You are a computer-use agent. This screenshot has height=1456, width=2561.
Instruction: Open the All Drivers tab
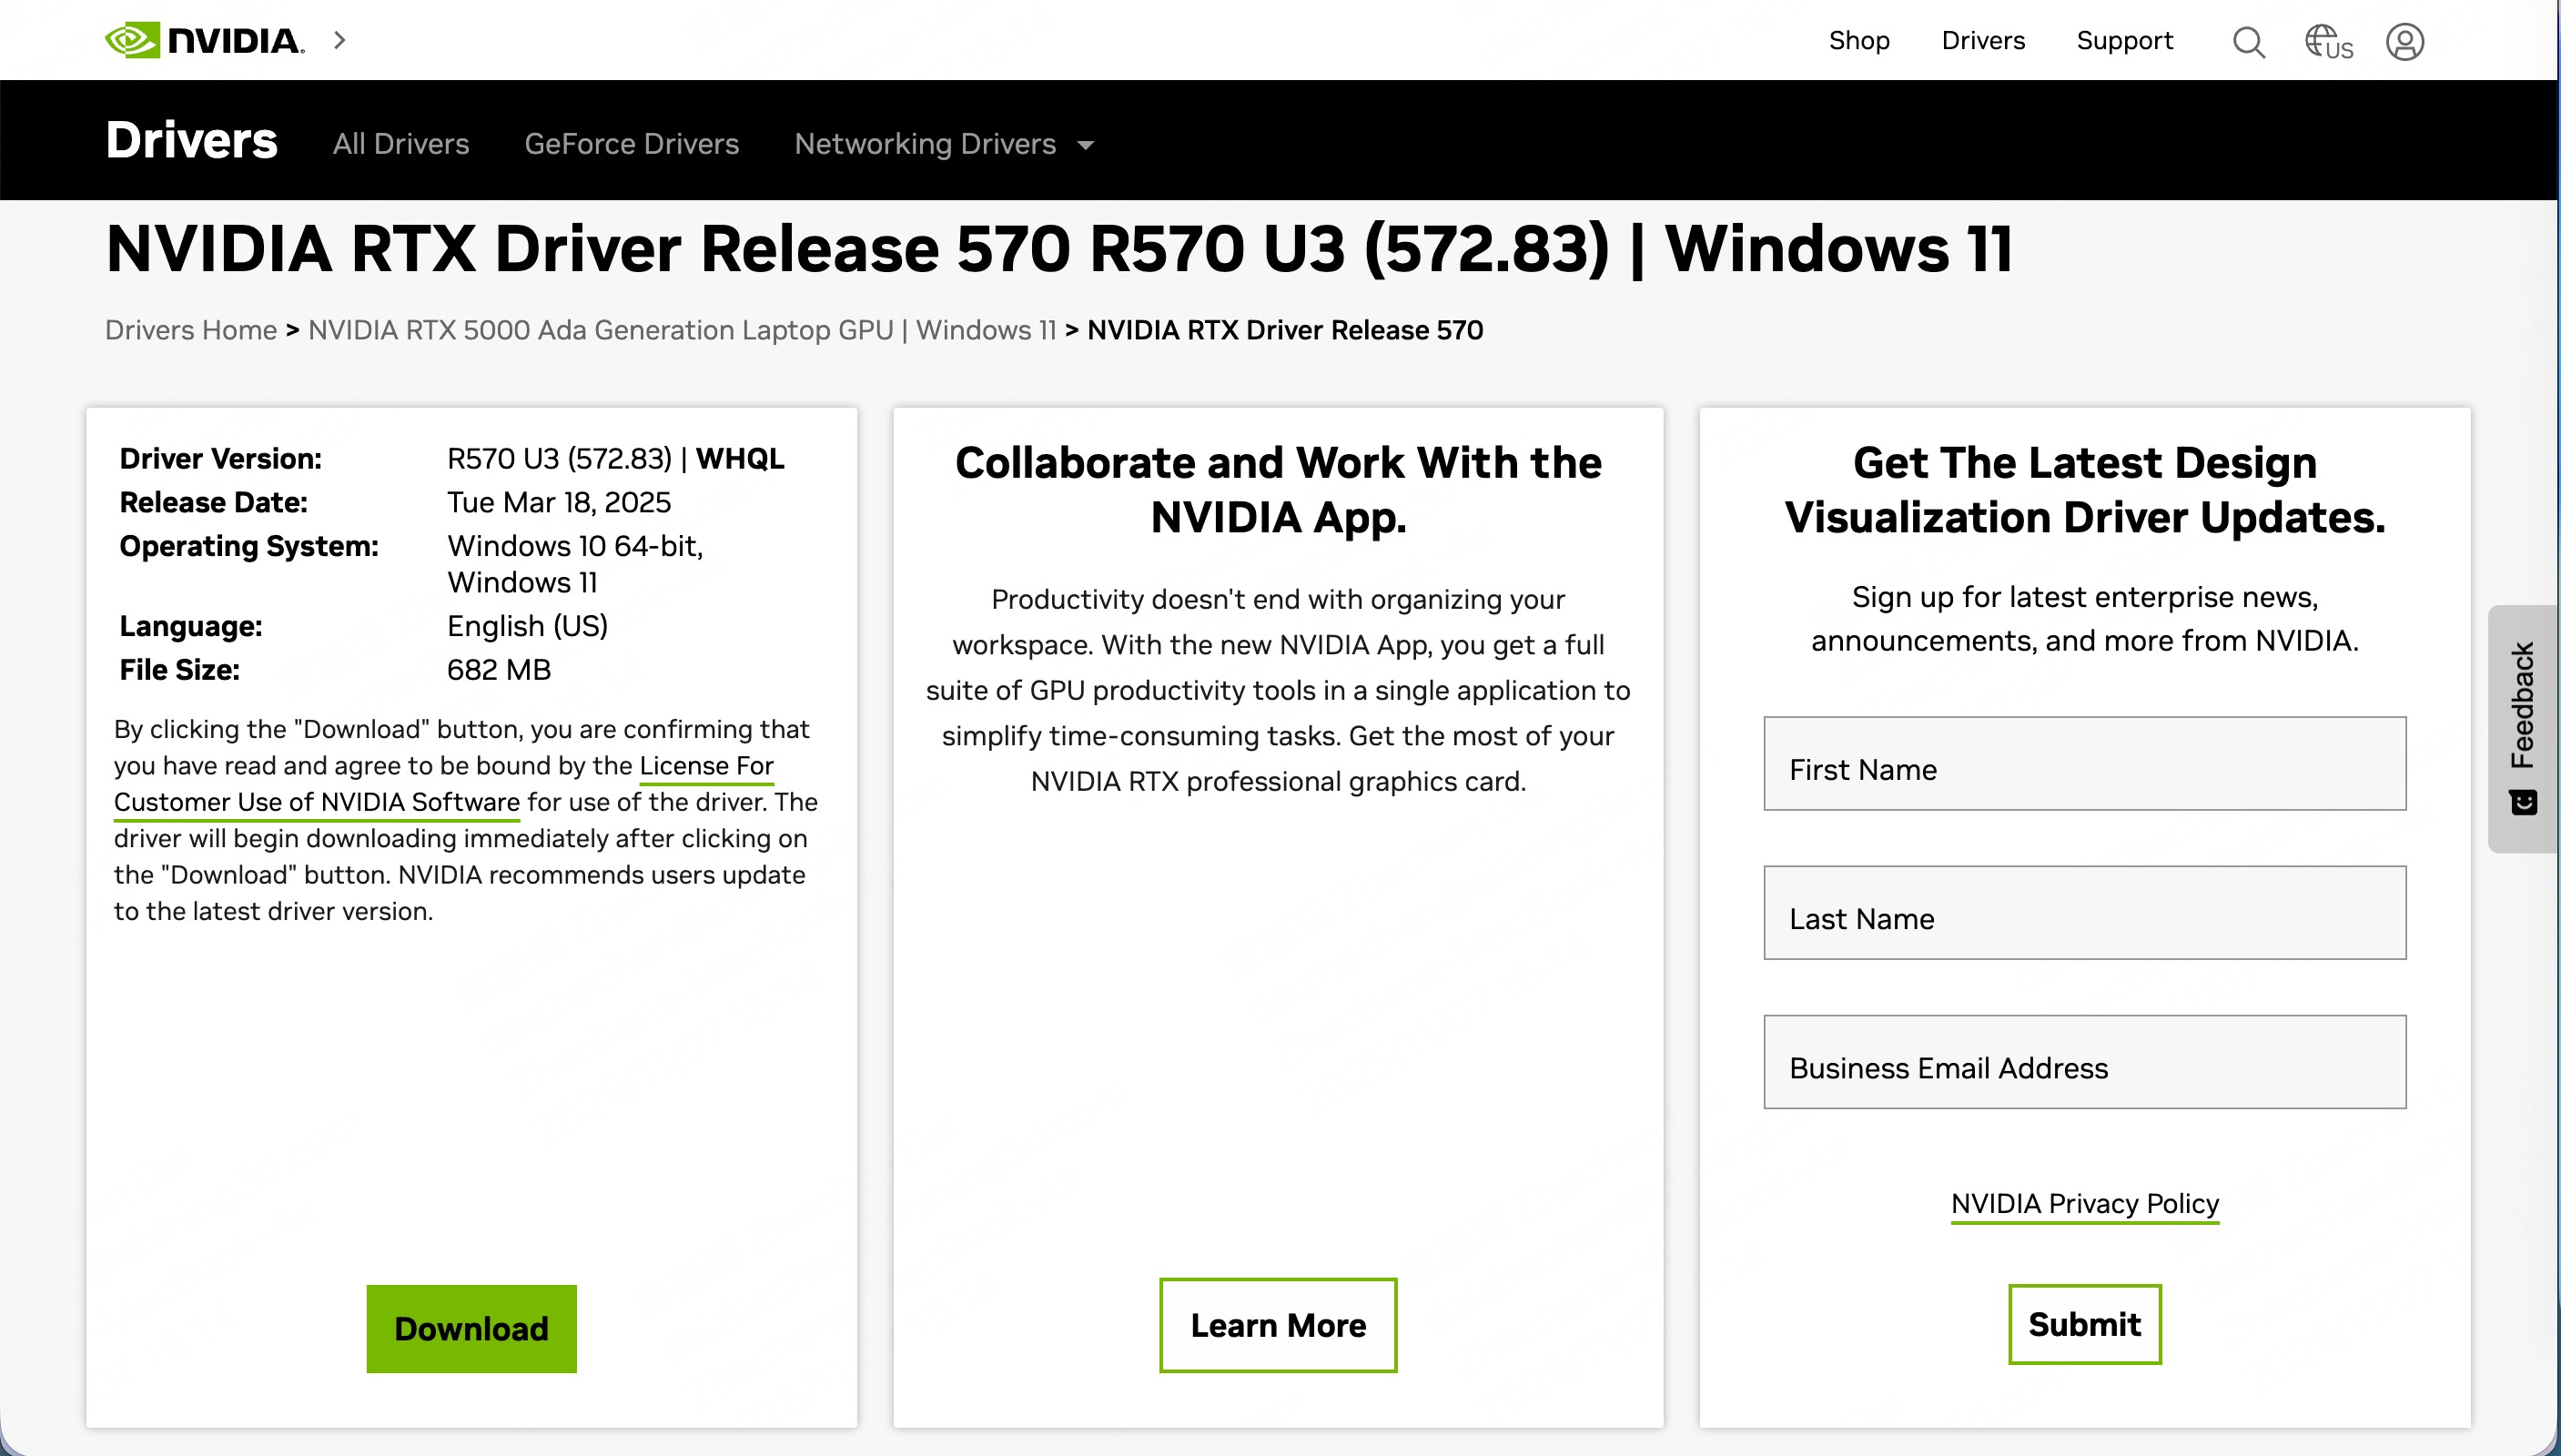400,144
